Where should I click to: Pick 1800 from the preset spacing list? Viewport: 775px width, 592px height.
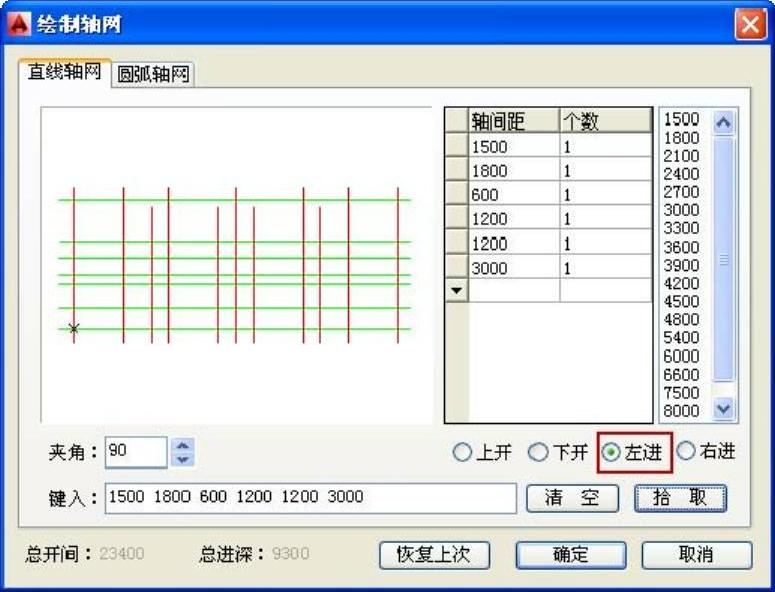click(681, 138)
